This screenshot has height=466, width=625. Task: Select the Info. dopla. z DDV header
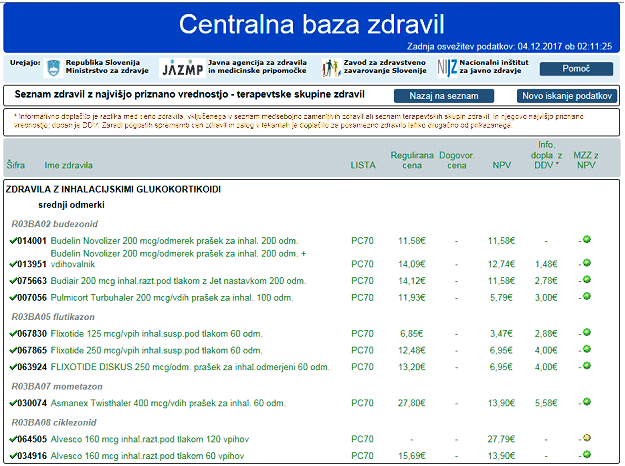click(x=546, y=155)
